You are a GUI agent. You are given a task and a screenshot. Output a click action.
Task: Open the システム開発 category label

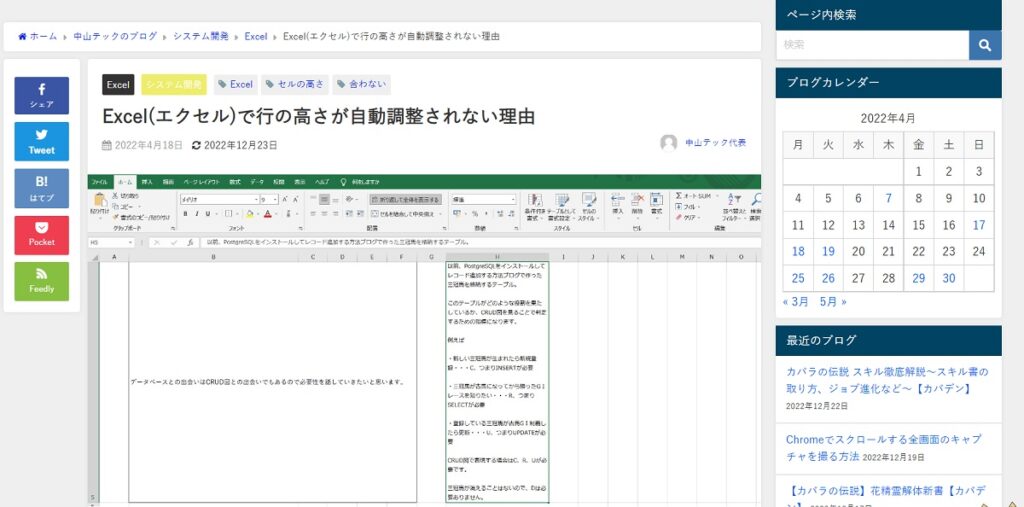point(173,85)
